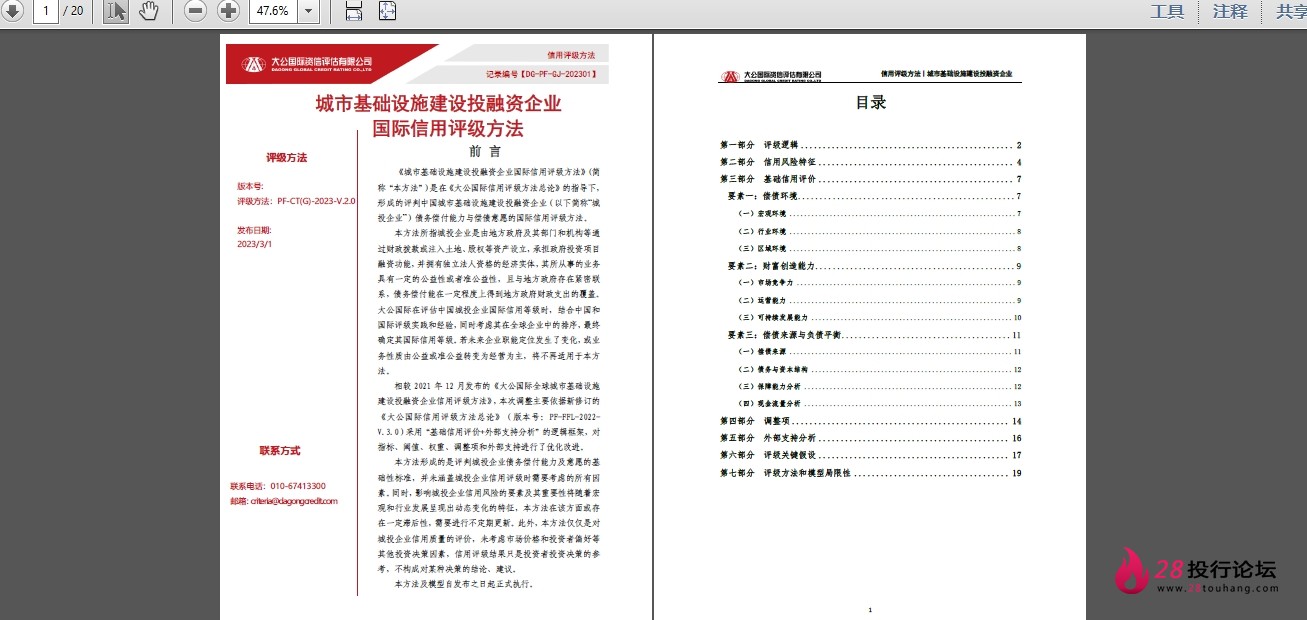
Task: Open contents entry （二）运营能力
Action: point(879,300)
